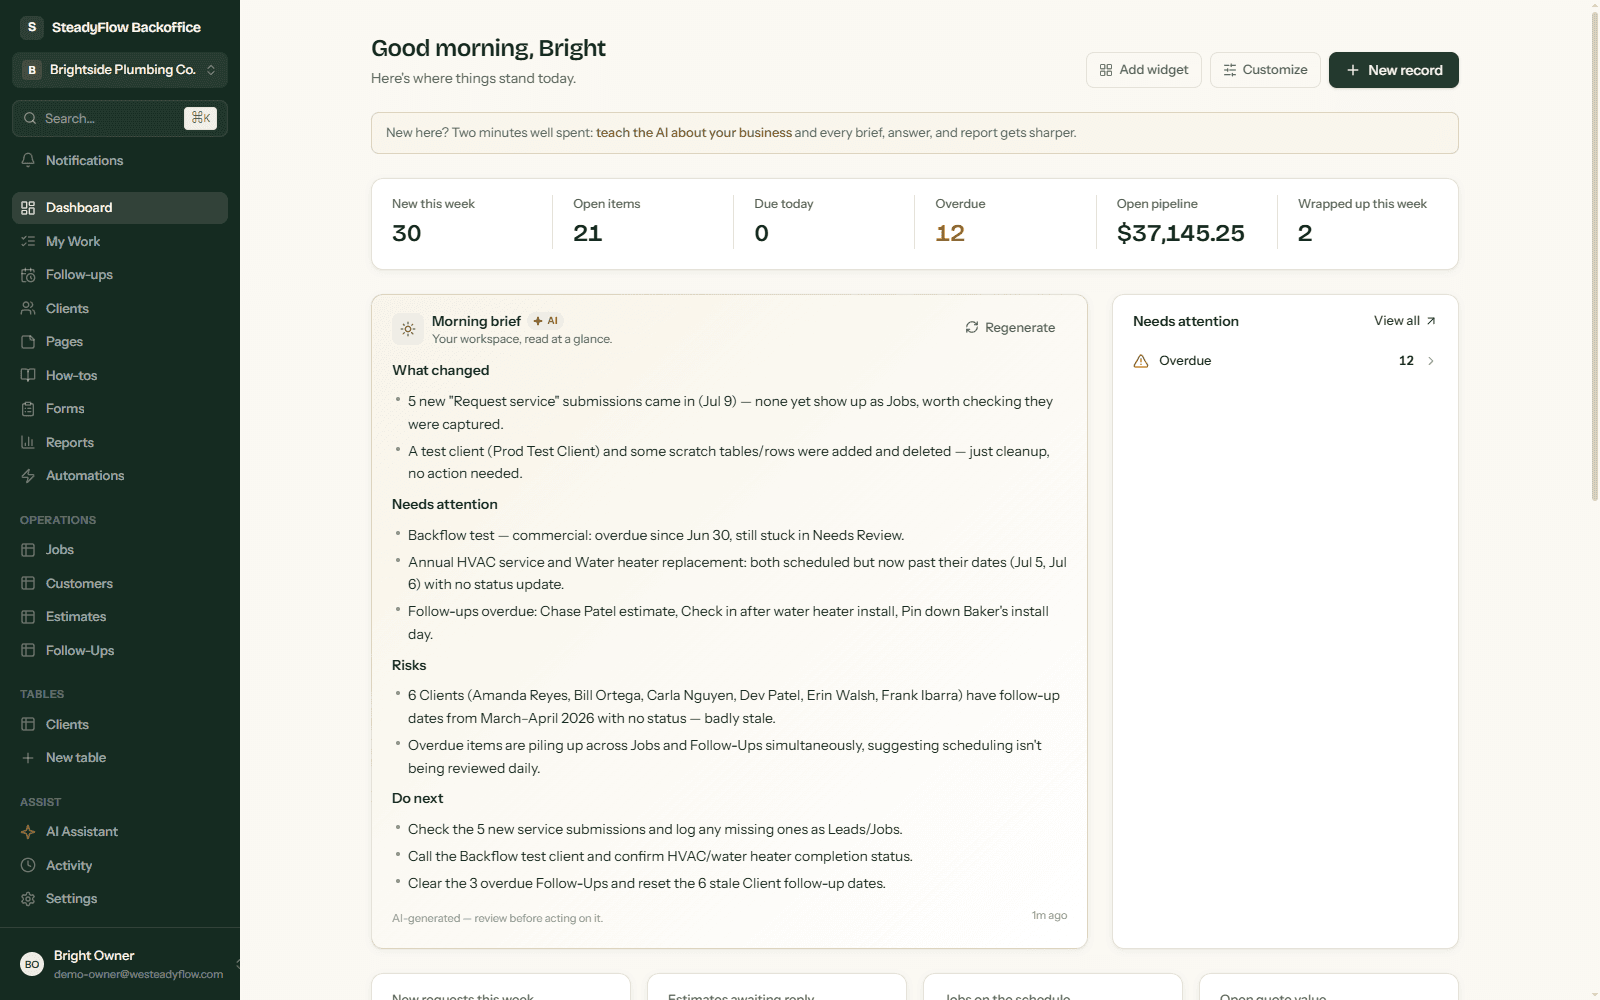Click the page vertical scrollbar

[1595, 255]
